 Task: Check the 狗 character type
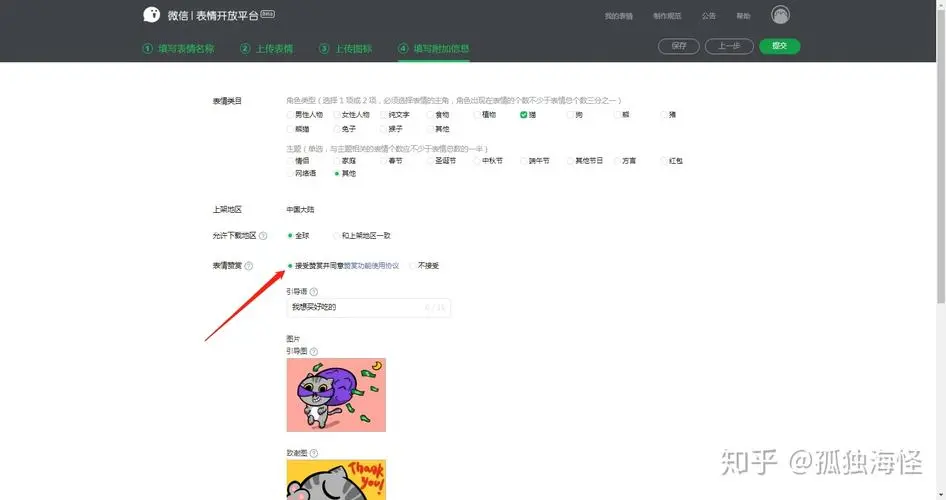570,115
